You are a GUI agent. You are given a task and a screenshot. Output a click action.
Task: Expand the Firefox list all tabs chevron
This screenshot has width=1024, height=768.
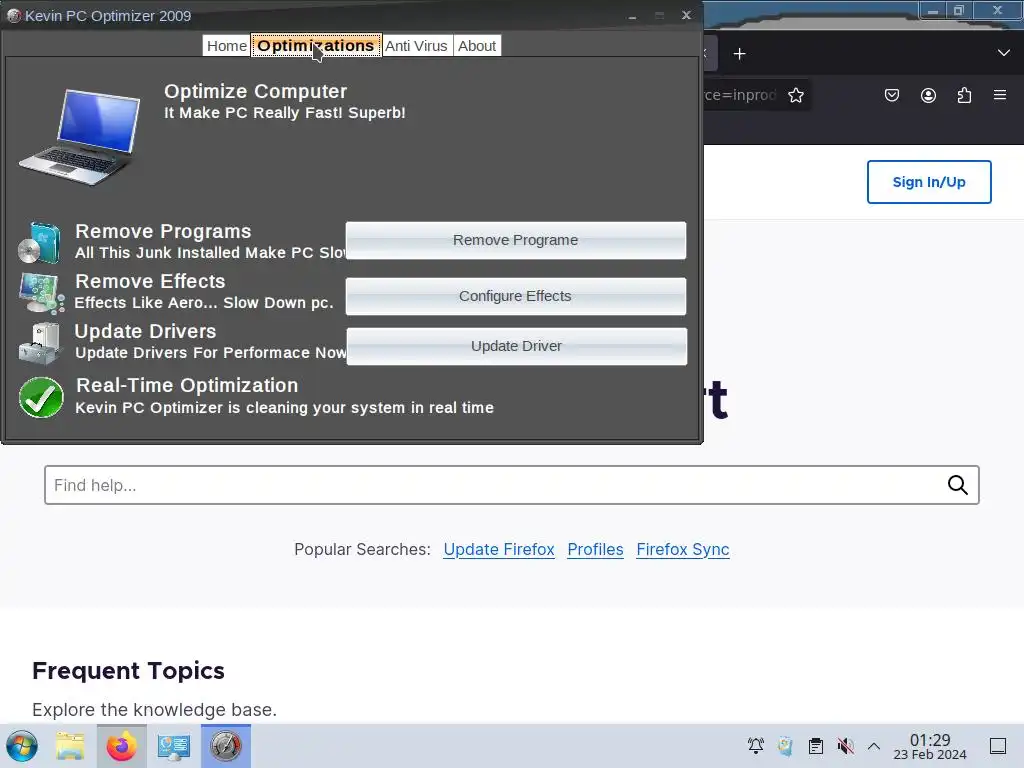point(1004,53)
